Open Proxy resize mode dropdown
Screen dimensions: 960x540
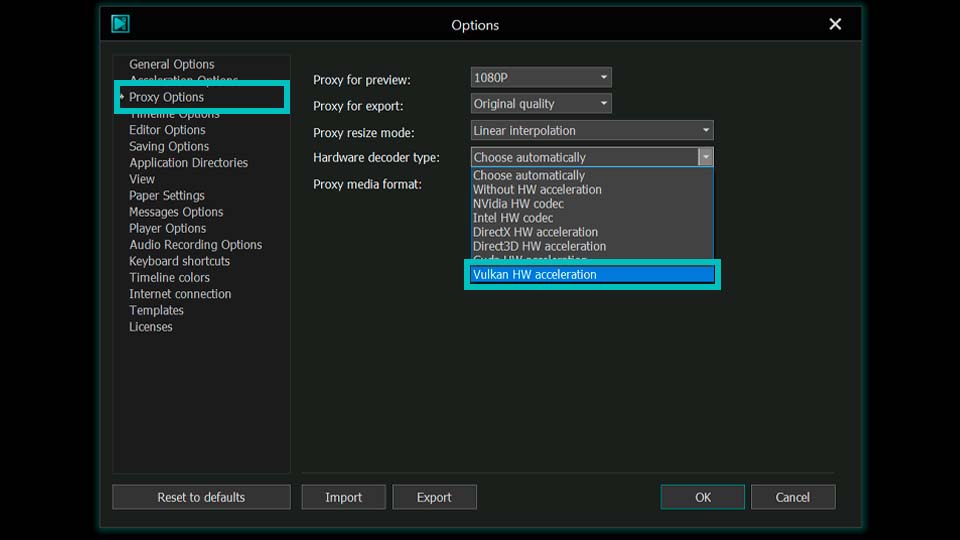[x=592, y=130]
